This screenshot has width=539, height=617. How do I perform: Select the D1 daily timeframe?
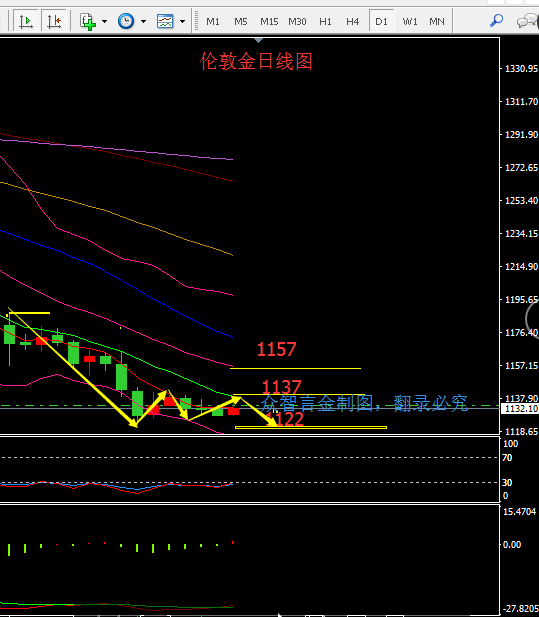click(x=381, y=22)
